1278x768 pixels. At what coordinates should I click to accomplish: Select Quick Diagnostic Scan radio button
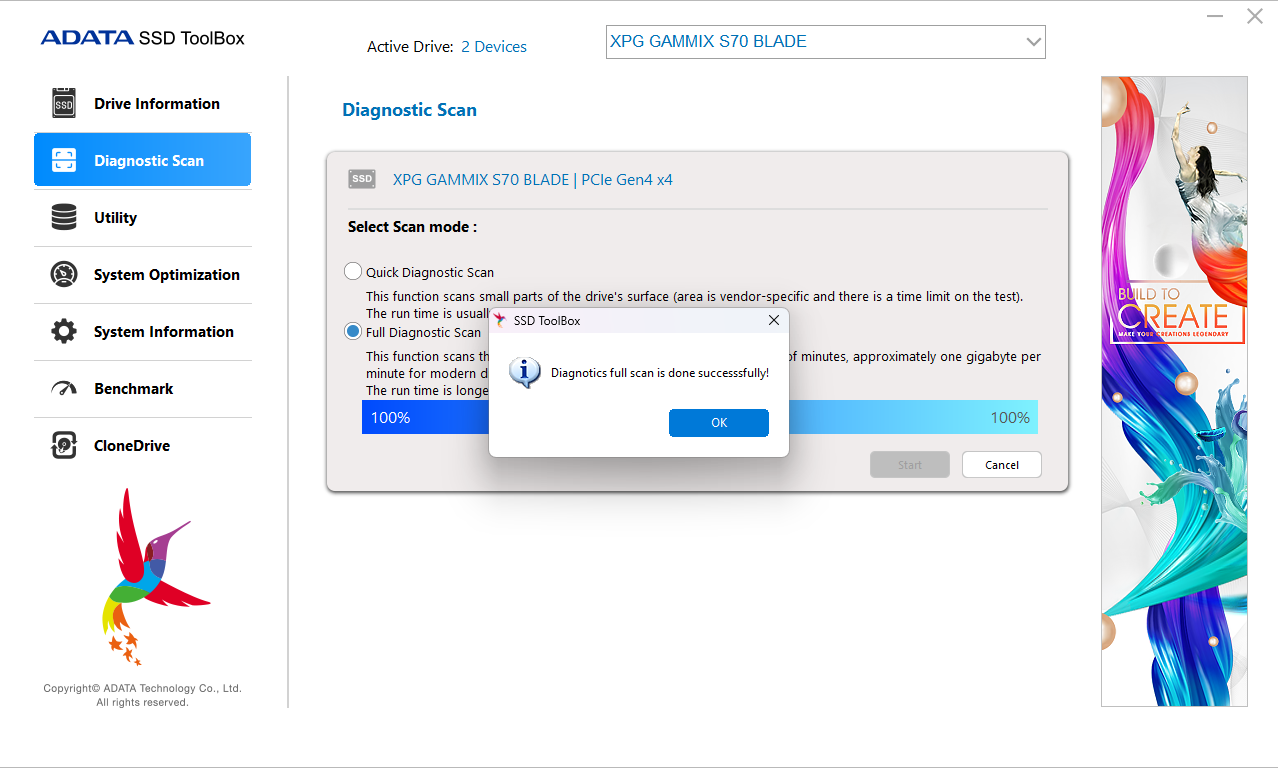coord(353,271)
